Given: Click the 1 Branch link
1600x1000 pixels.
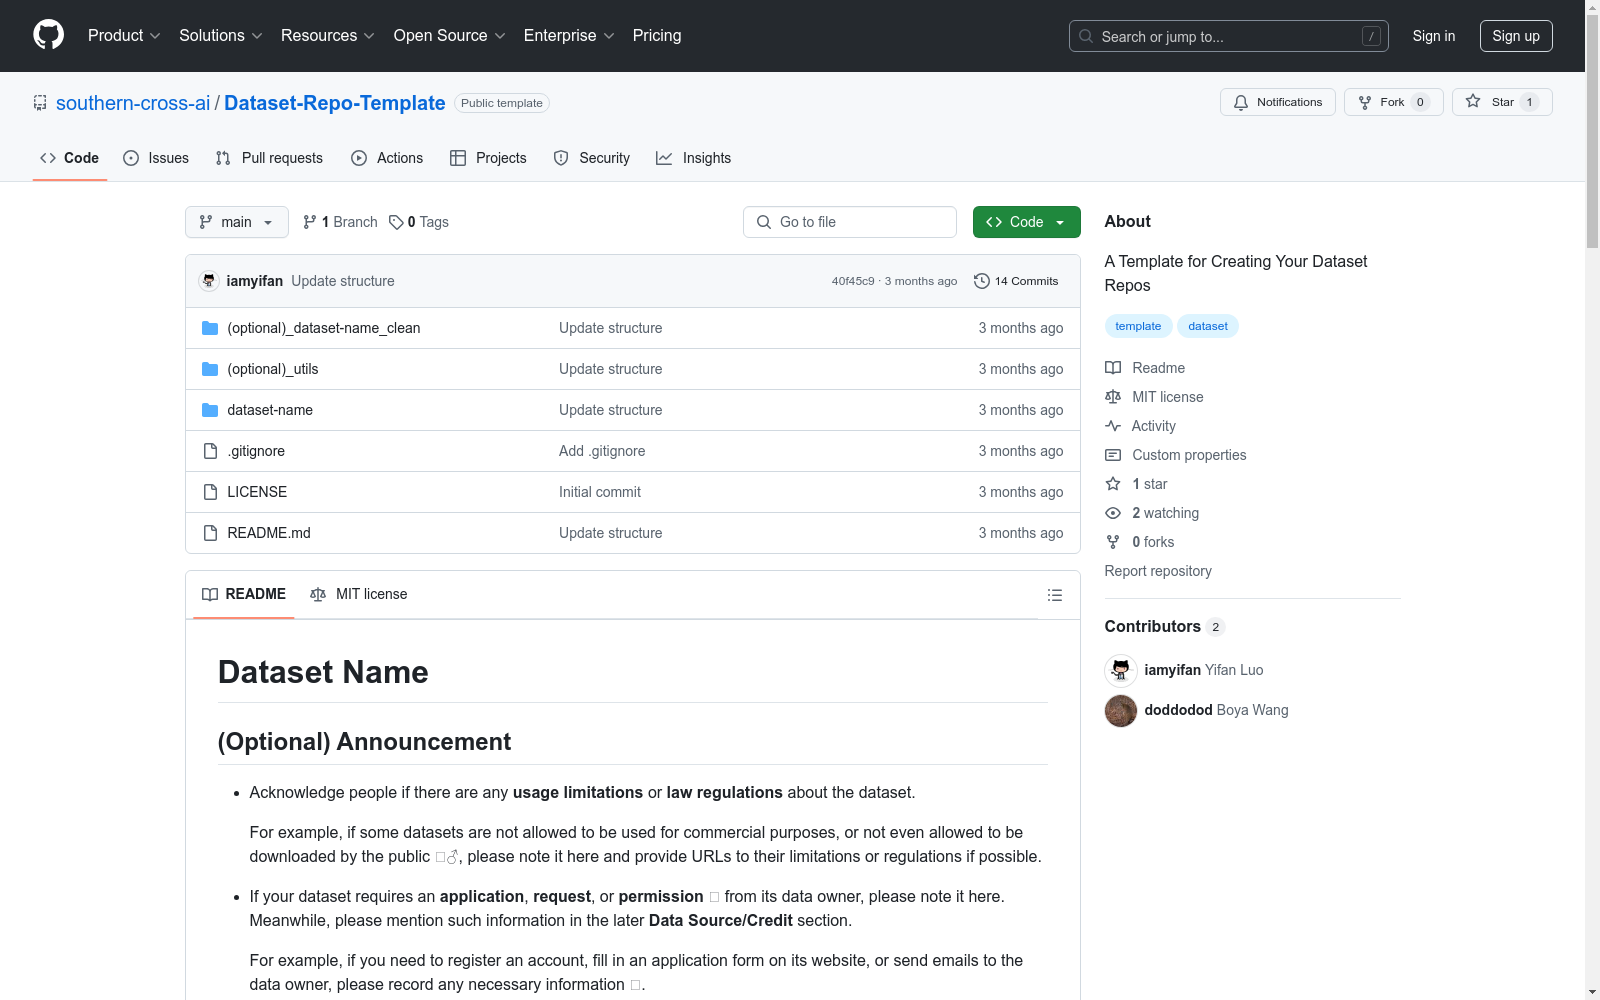Looking at the screenshot, I should tap(340, 222).
